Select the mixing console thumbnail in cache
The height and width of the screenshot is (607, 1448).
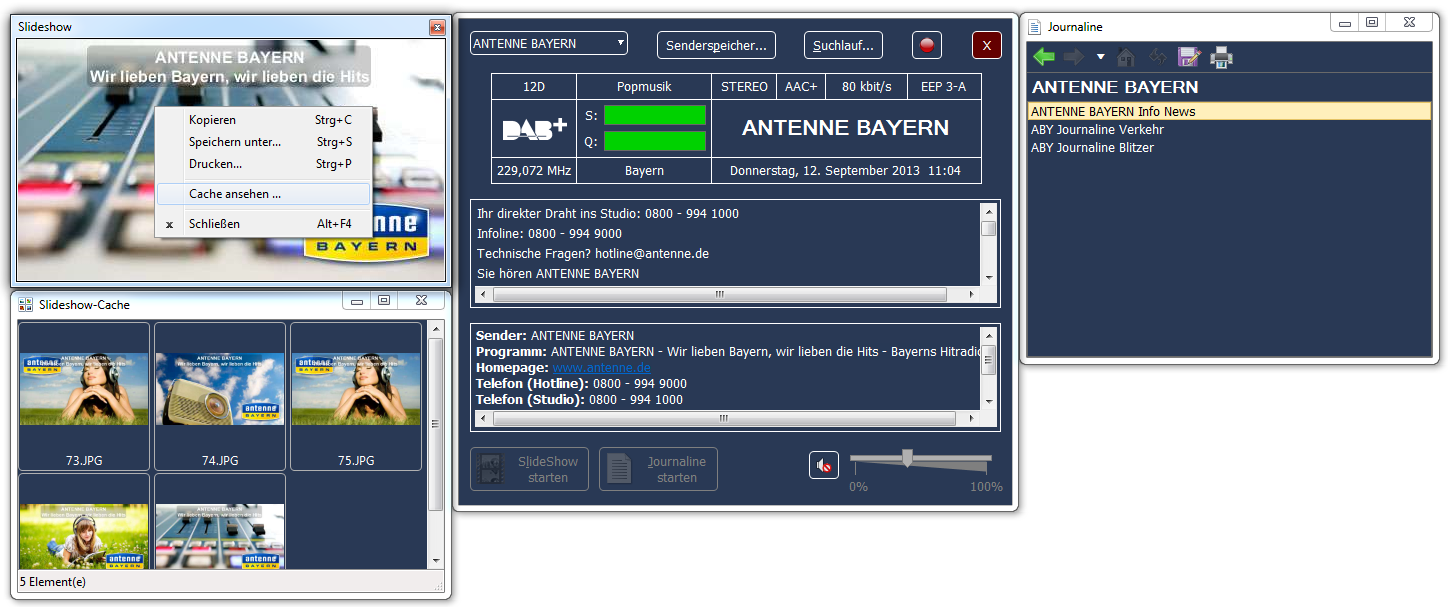pyautogui.click(x=220, y=522)
